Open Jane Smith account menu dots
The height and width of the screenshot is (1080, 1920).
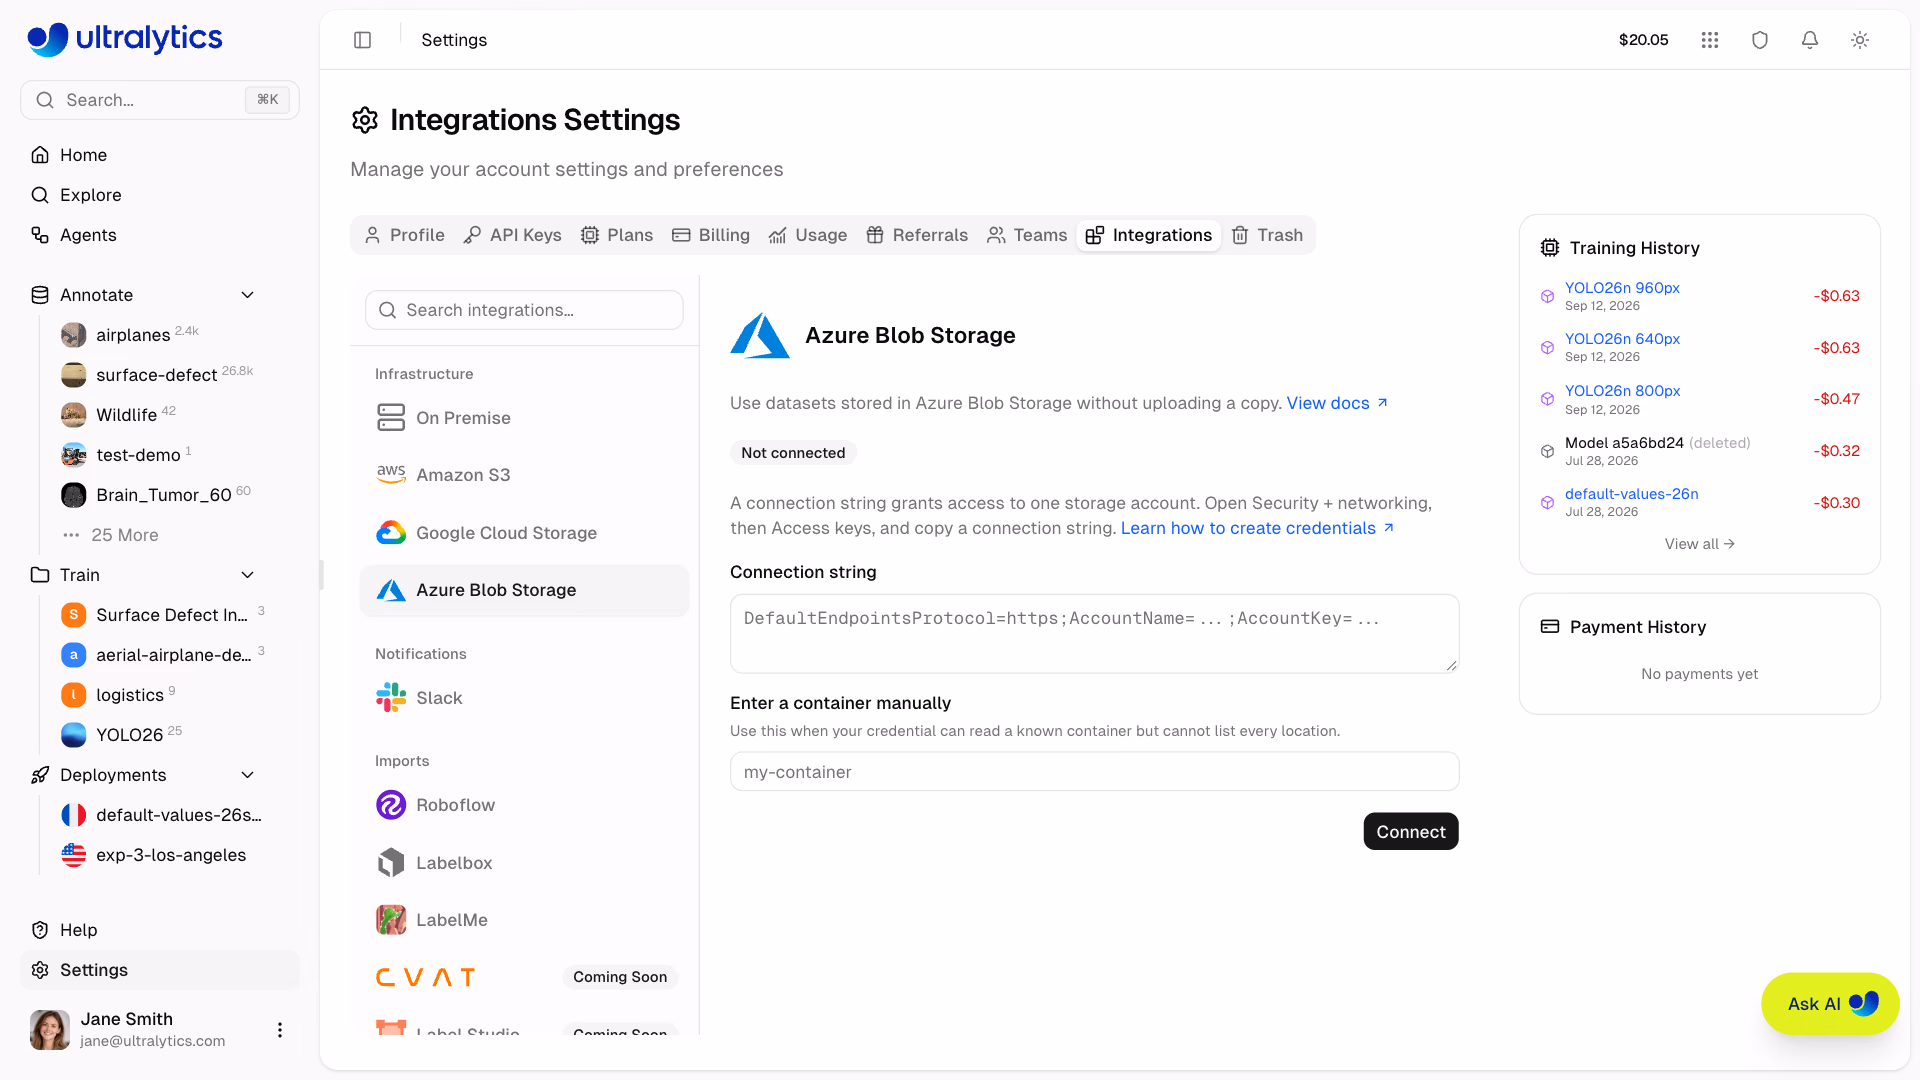[x=280, y=1030]
